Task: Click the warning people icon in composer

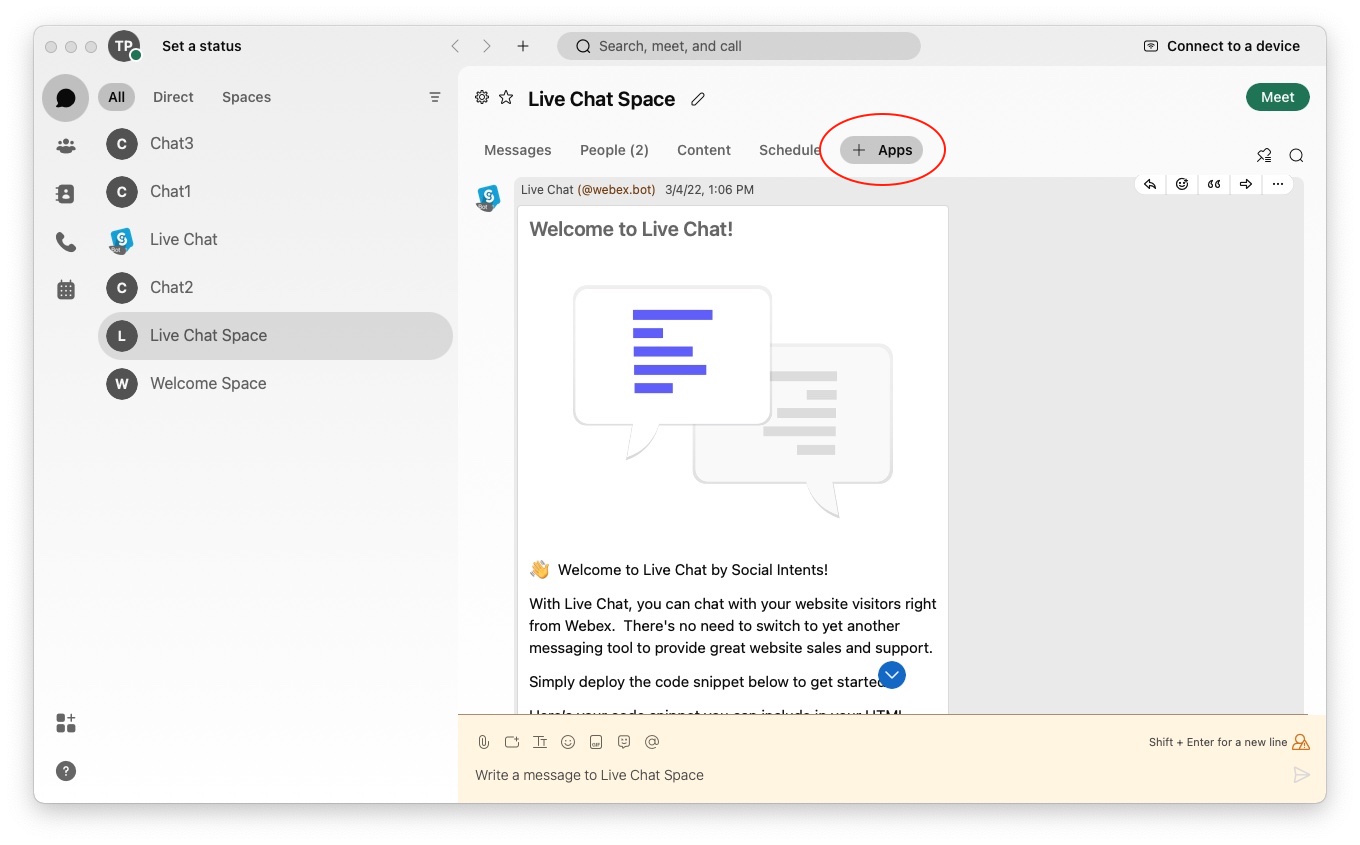Action: point(1301,742)
